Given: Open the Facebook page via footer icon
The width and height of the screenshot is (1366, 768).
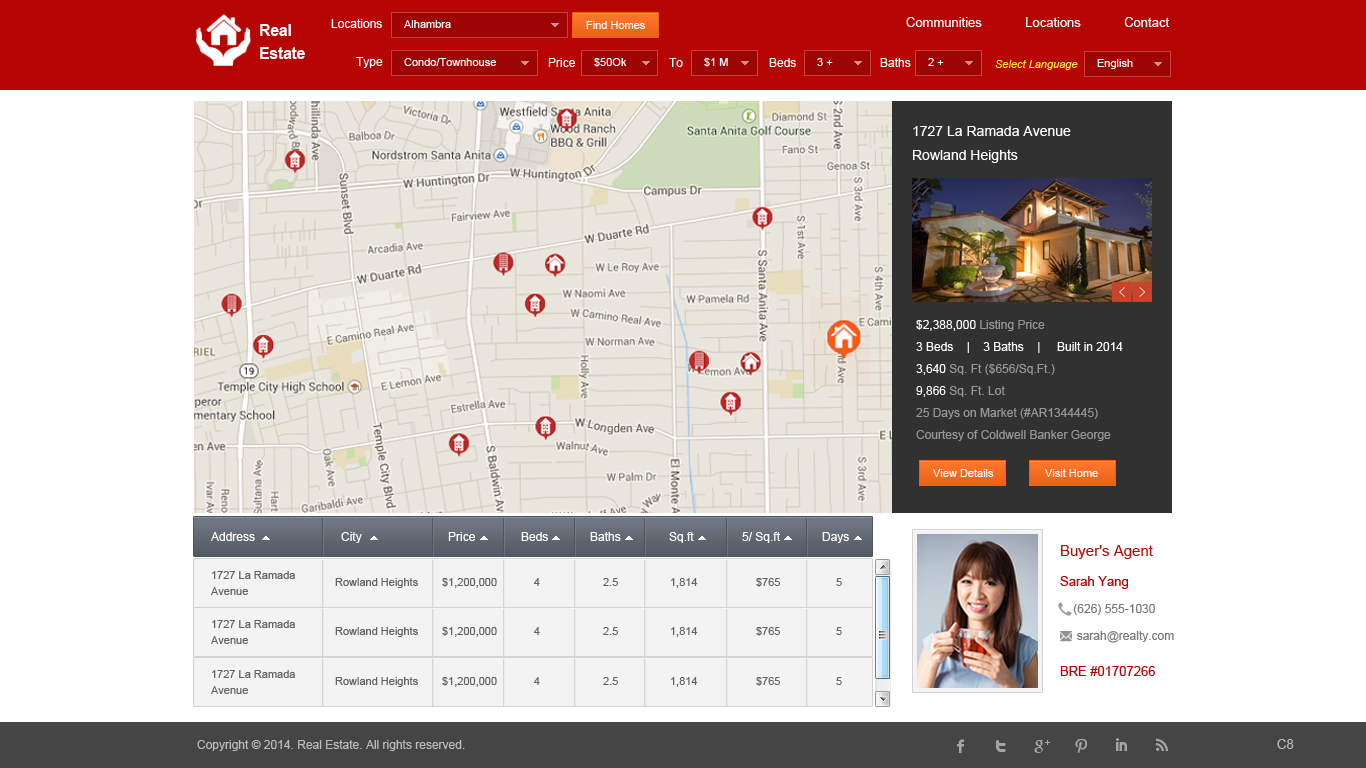Looking at the screenshot, I should click(960, 745).
